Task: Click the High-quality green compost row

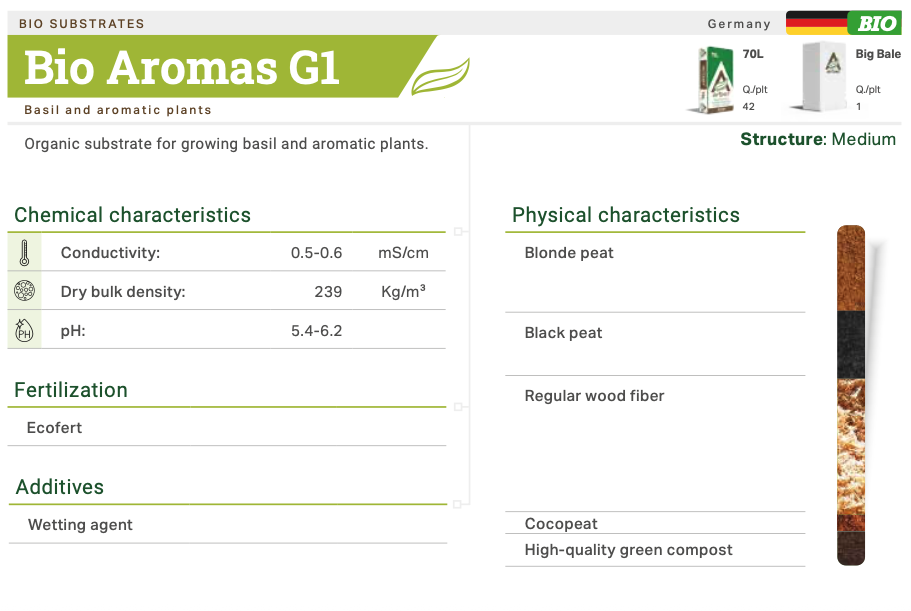Action: point(628,550)
